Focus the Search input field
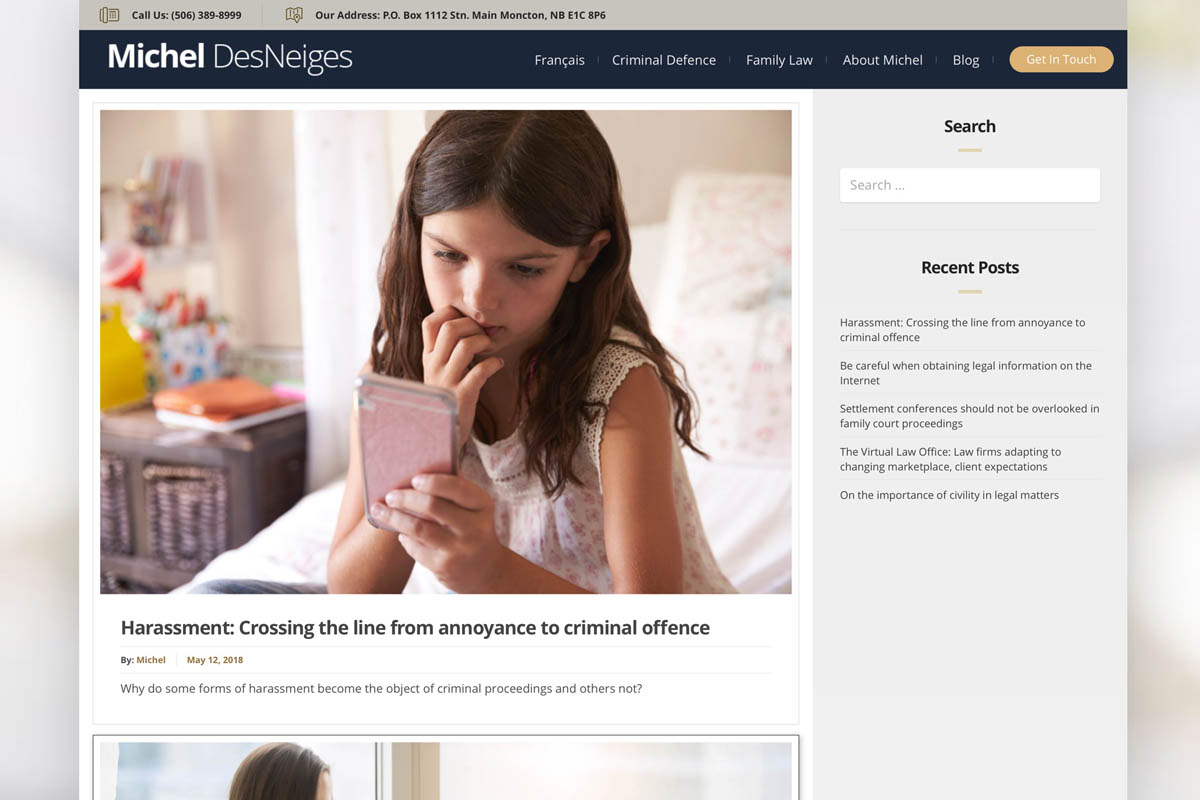Image resolution: width=1200 pixels, height=800 pixels. 970,185
